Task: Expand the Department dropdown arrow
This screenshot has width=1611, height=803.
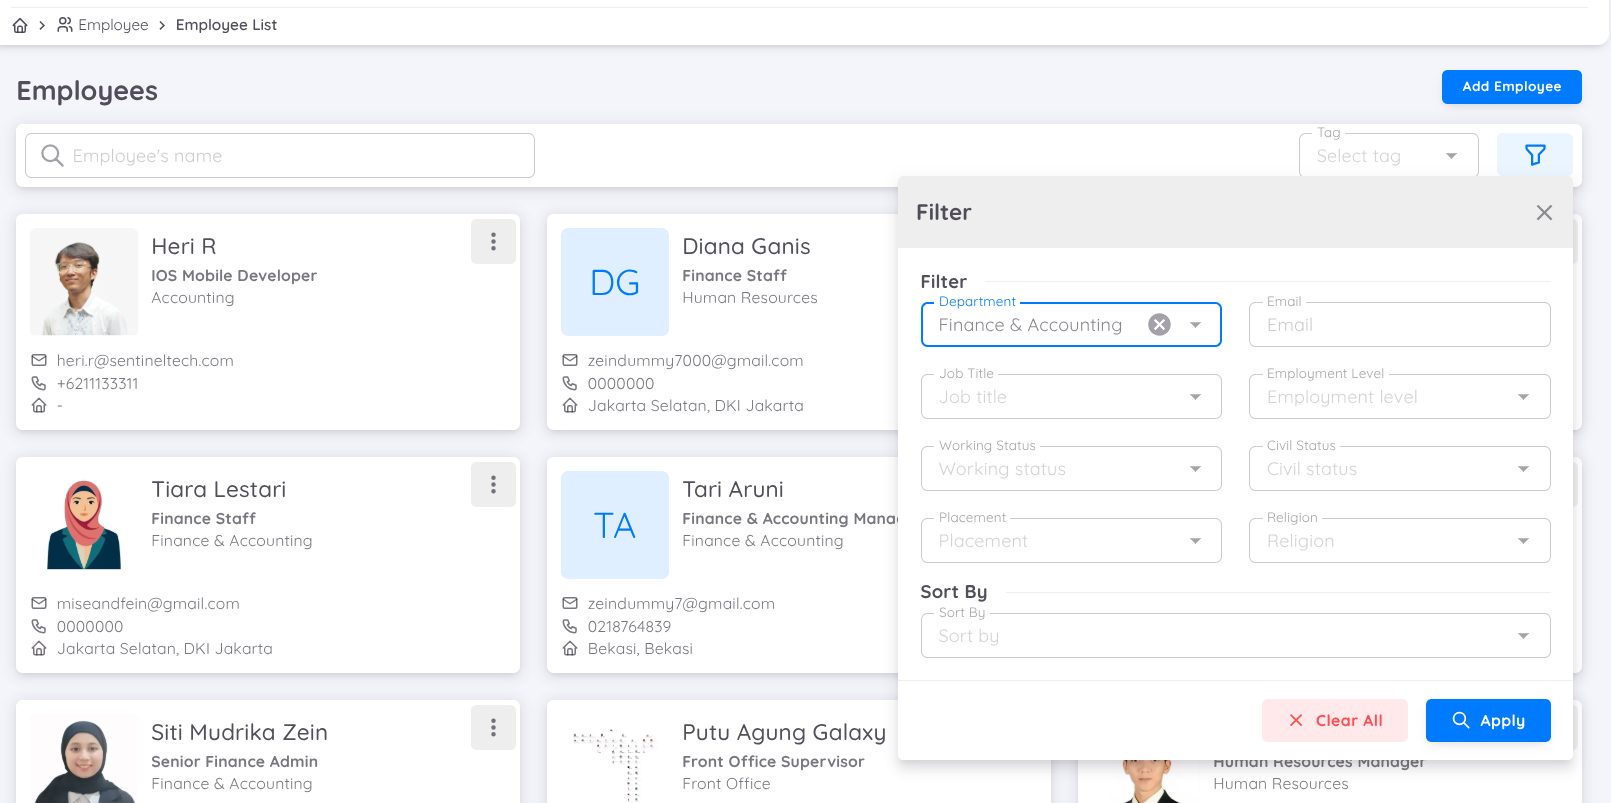Action: [1195, 325]
